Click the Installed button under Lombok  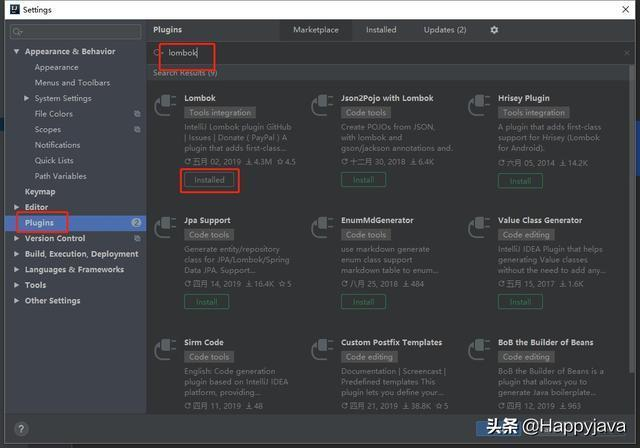pyautogui.click(x=209, y=180)
